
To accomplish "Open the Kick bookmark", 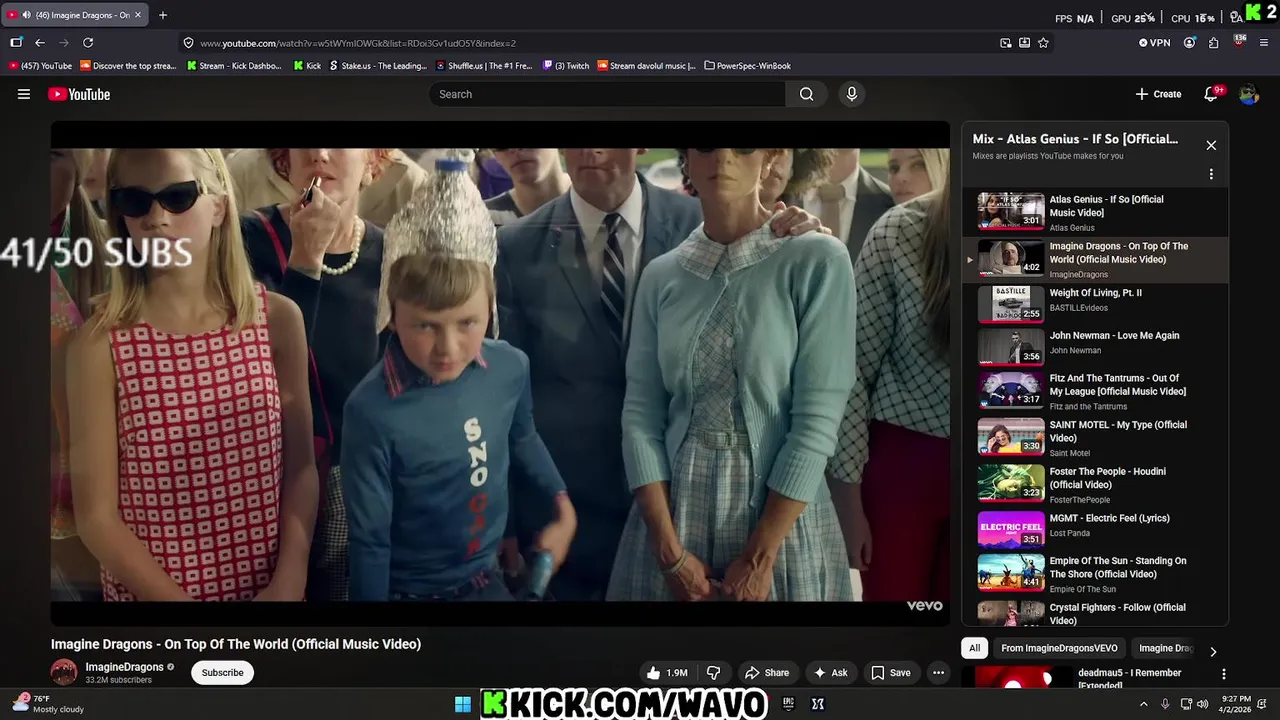I will coord(307,66).
